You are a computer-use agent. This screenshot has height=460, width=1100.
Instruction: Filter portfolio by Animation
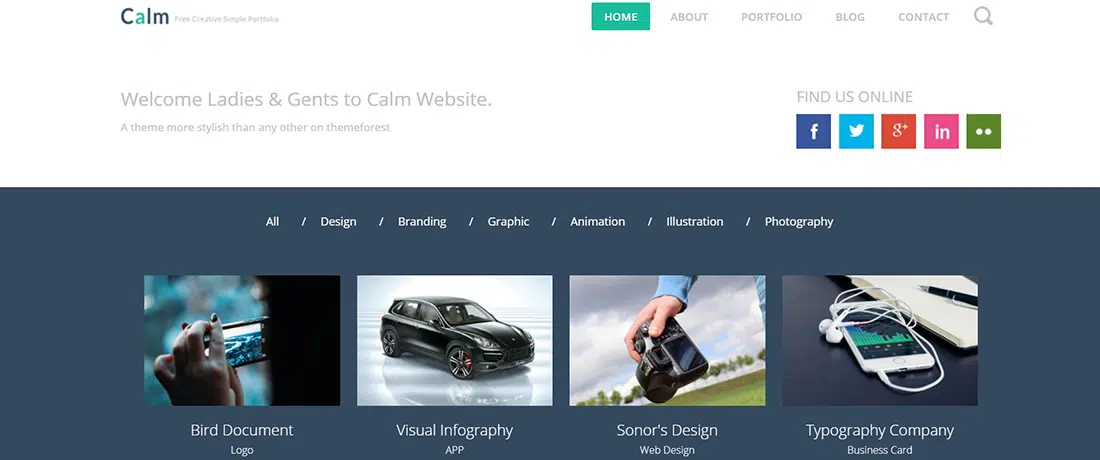(598, 222)
